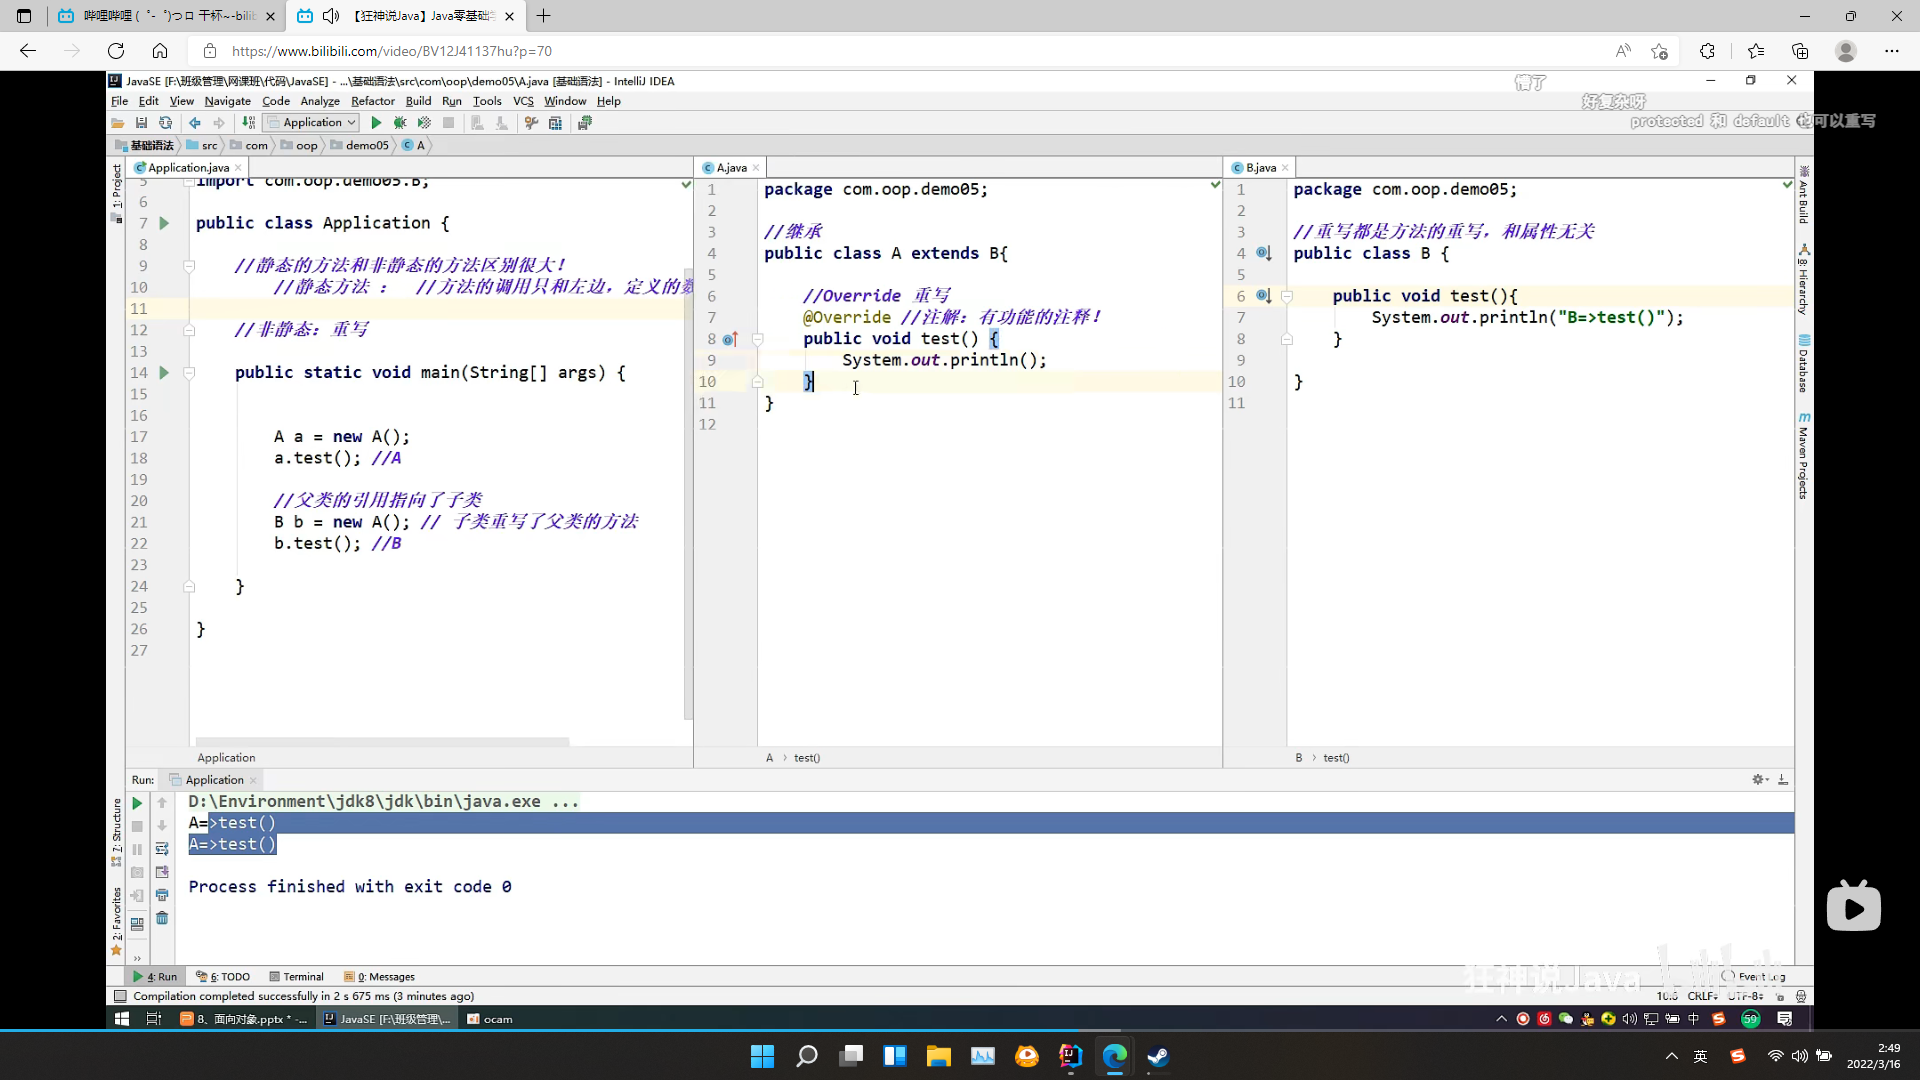Click the green Run button in toolbar
The width and height of the screenshot is (1920, 1080).
coord(376,123)
